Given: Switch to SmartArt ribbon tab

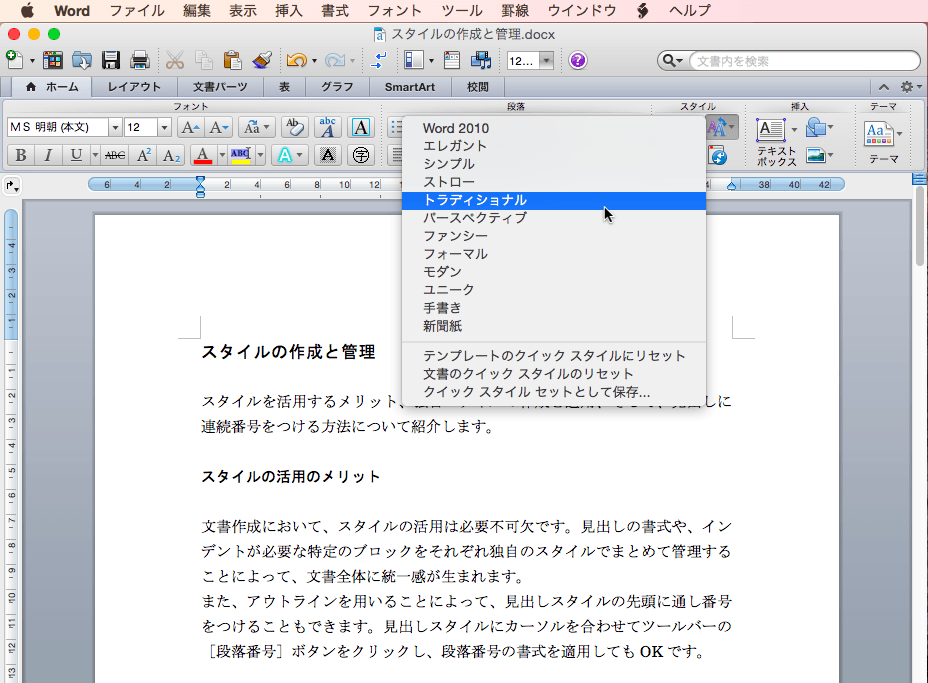Looking at the screenshot, I should [x=410, y=87].
